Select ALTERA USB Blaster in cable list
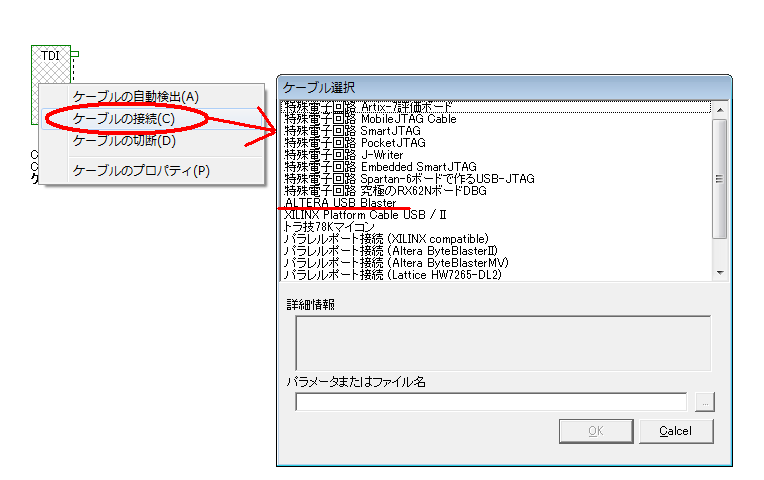The image size is (764, 480). click(340, 202)
